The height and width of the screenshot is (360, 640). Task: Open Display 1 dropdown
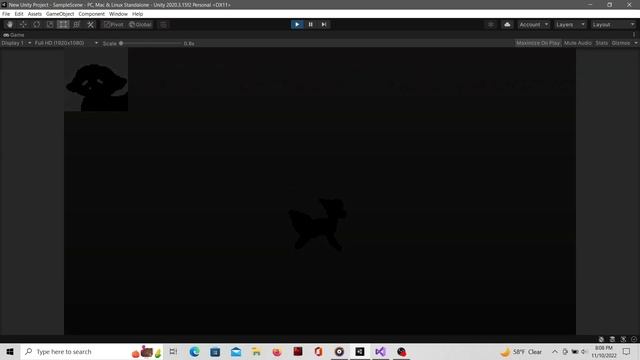(x=16, y=43)
